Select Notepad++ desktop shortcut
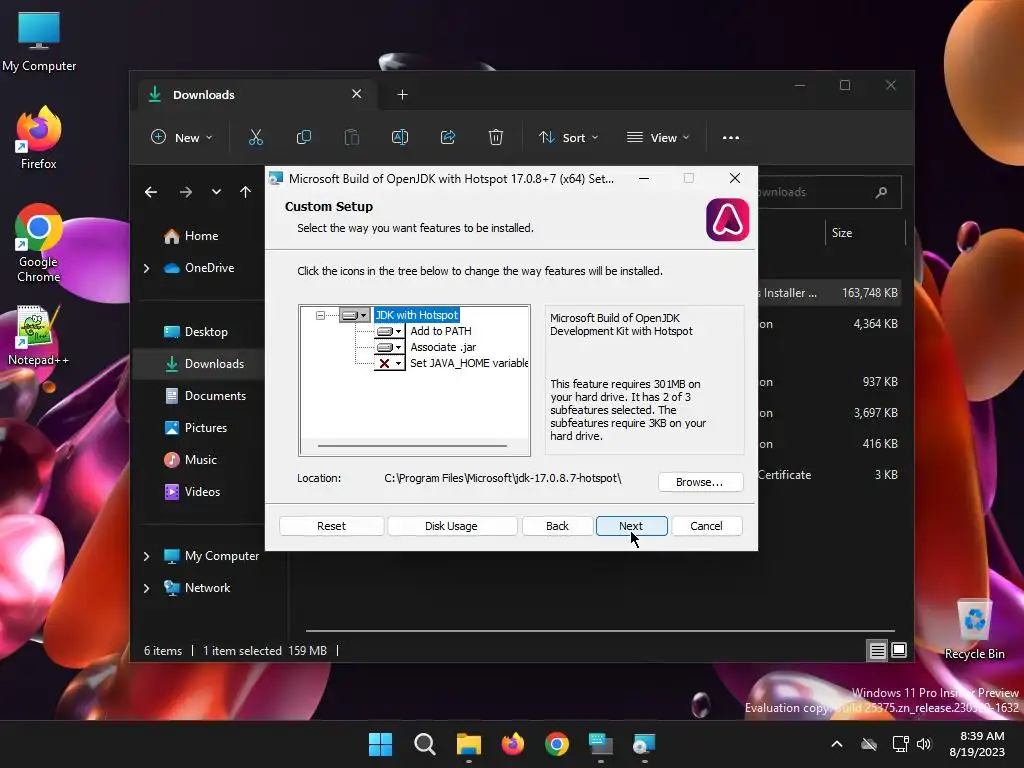 point(38,335)
